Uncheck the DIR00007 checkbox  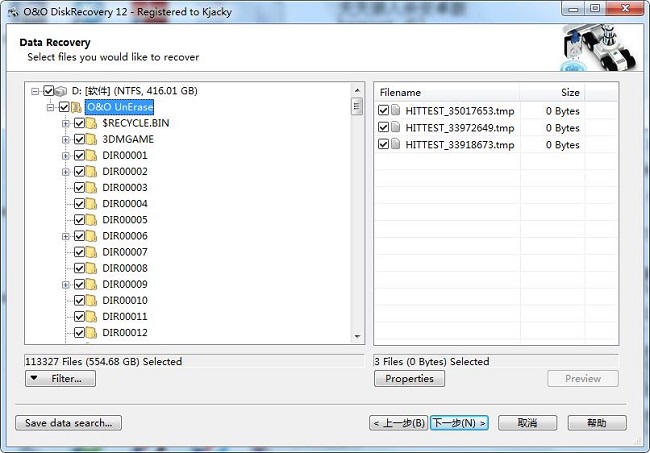click(x=79, y=252)
